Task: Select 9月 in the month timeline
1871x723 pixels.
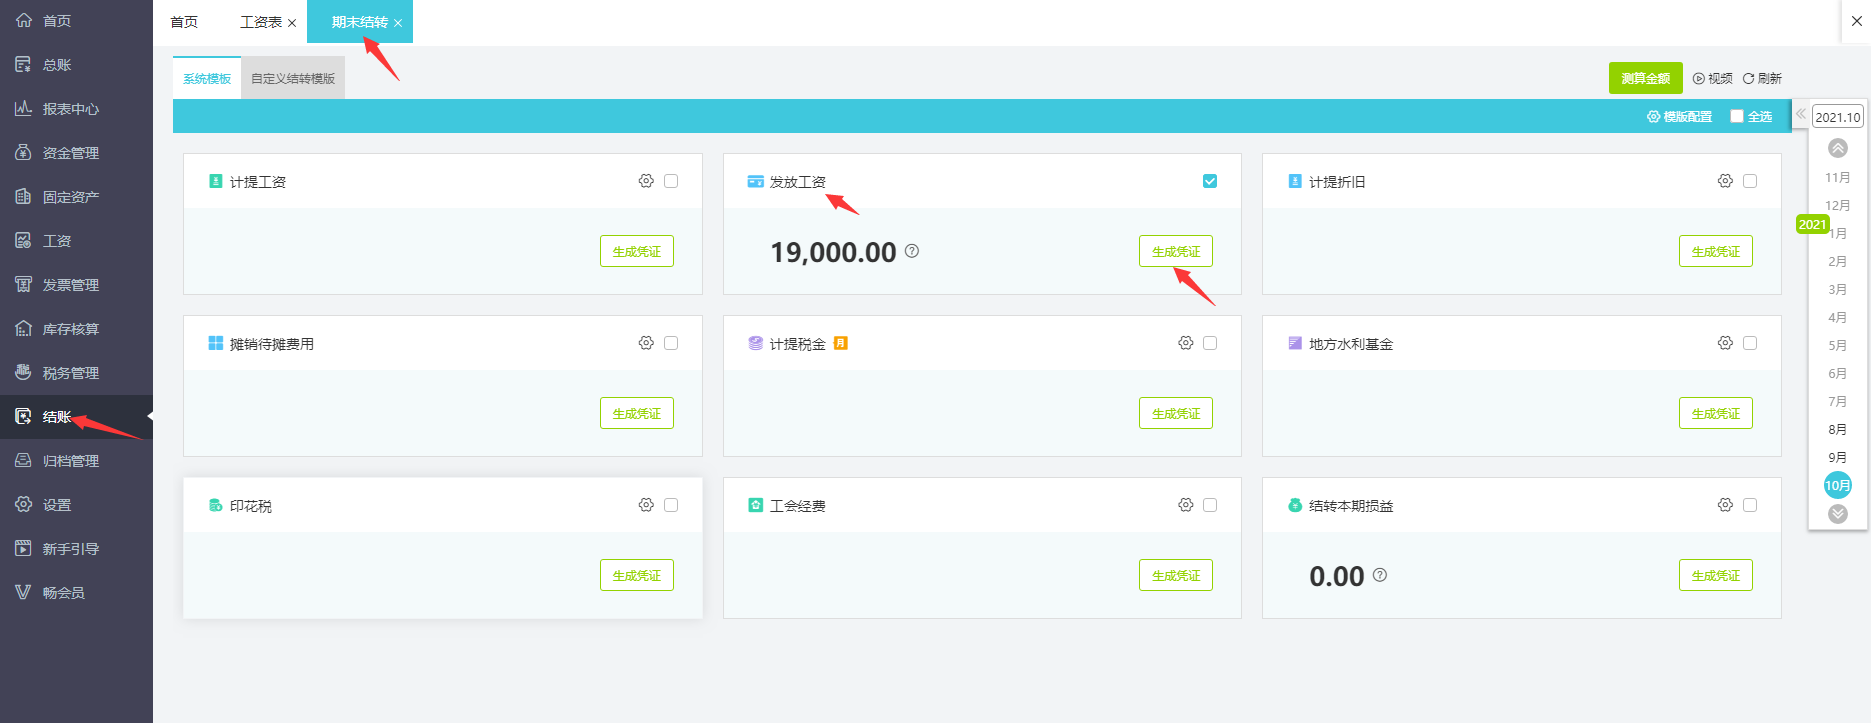Action: coord(1837,457)
